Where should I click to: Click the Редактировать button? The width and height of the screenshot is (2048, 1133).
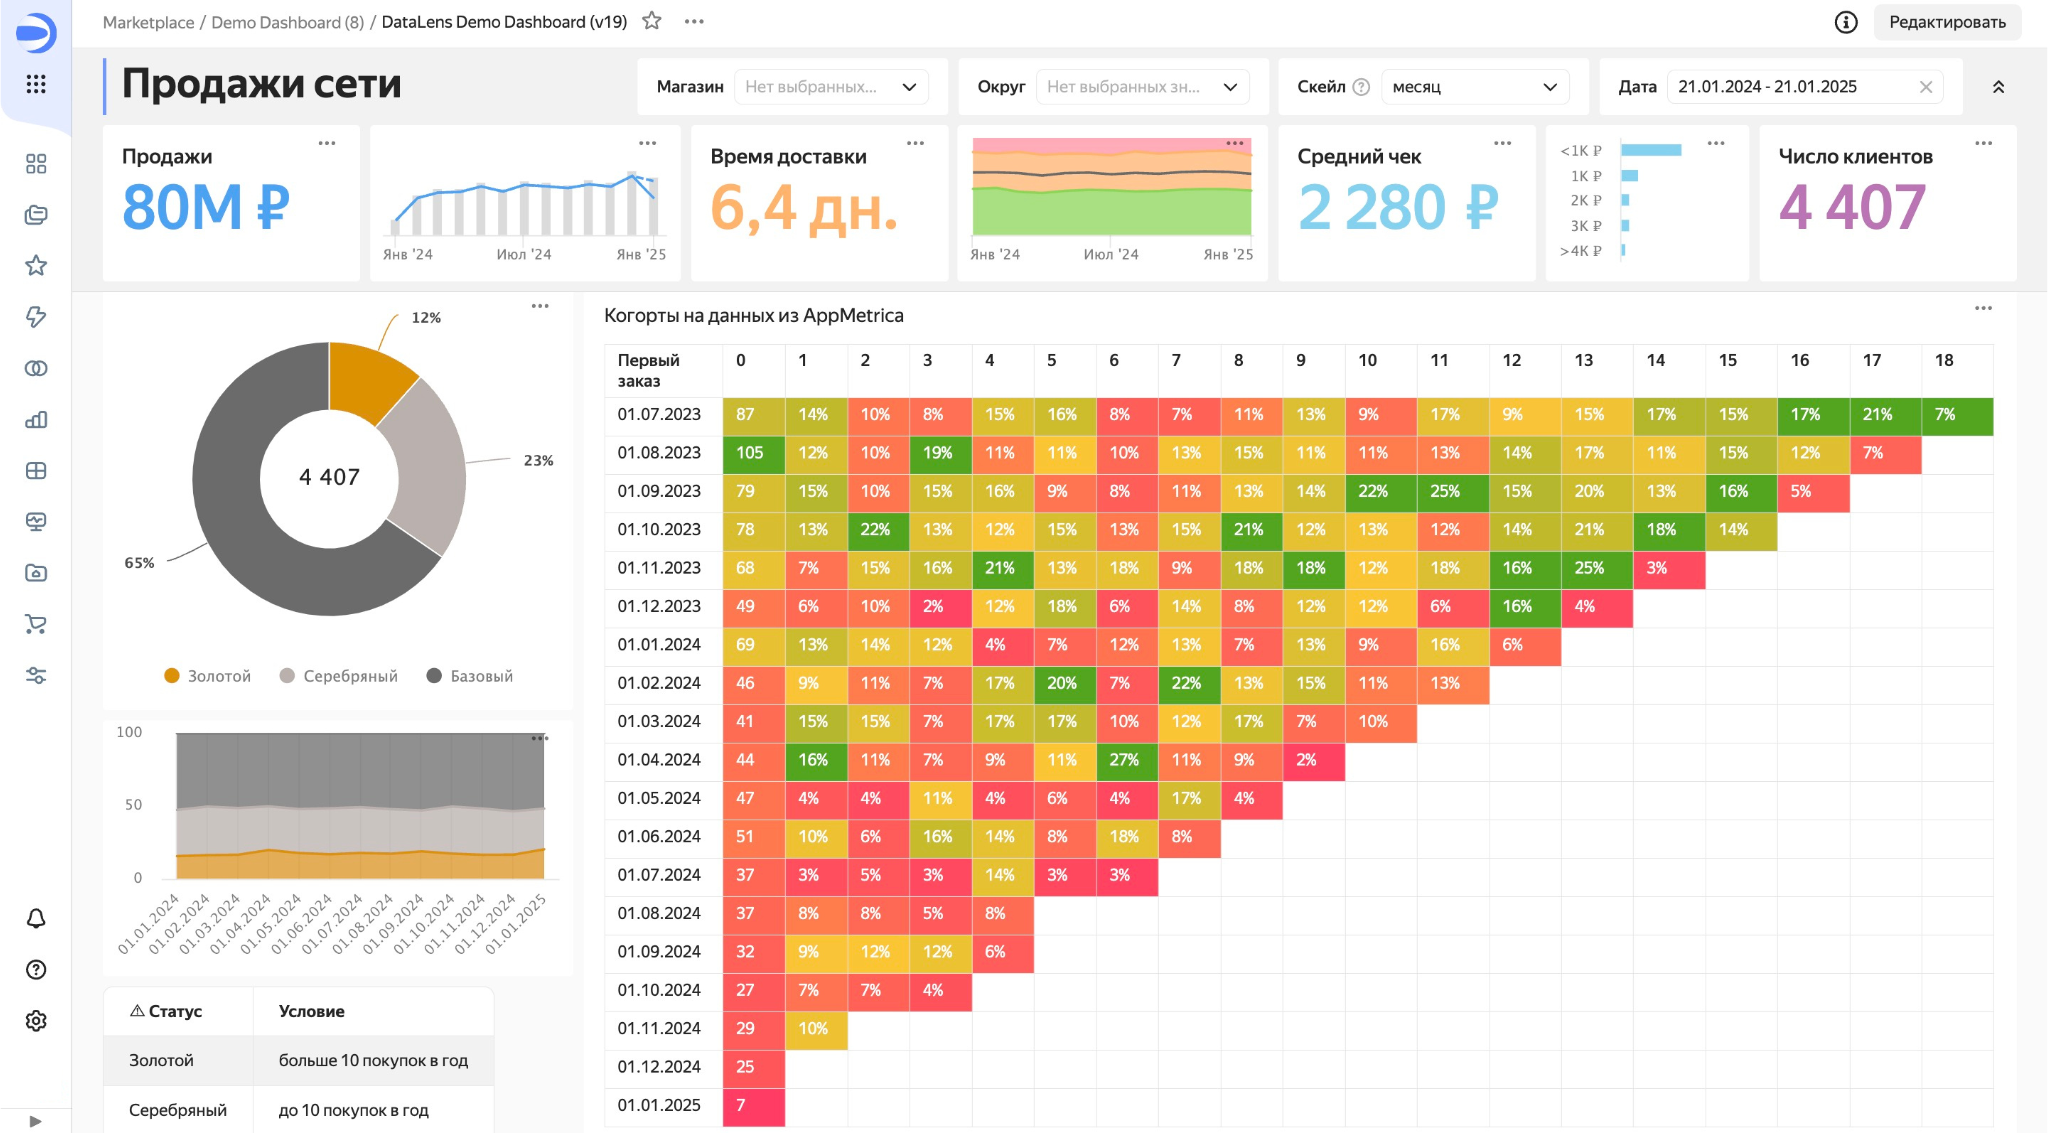coord(1946,22)
